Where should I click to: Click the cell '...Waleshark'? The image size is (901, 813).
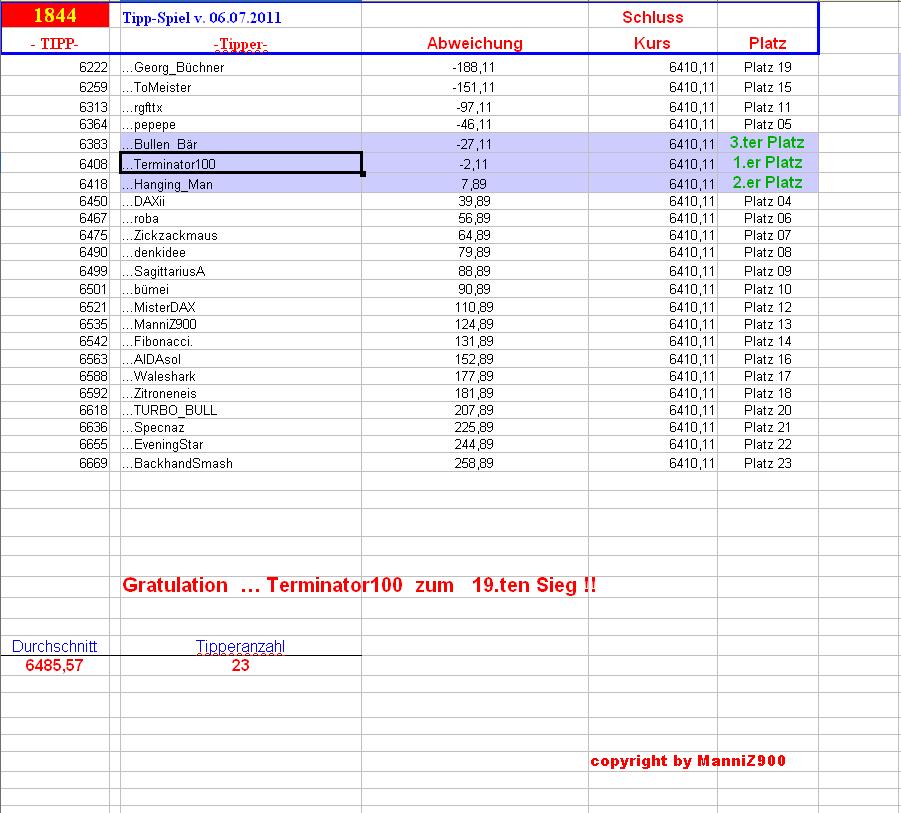click(241, 376)
